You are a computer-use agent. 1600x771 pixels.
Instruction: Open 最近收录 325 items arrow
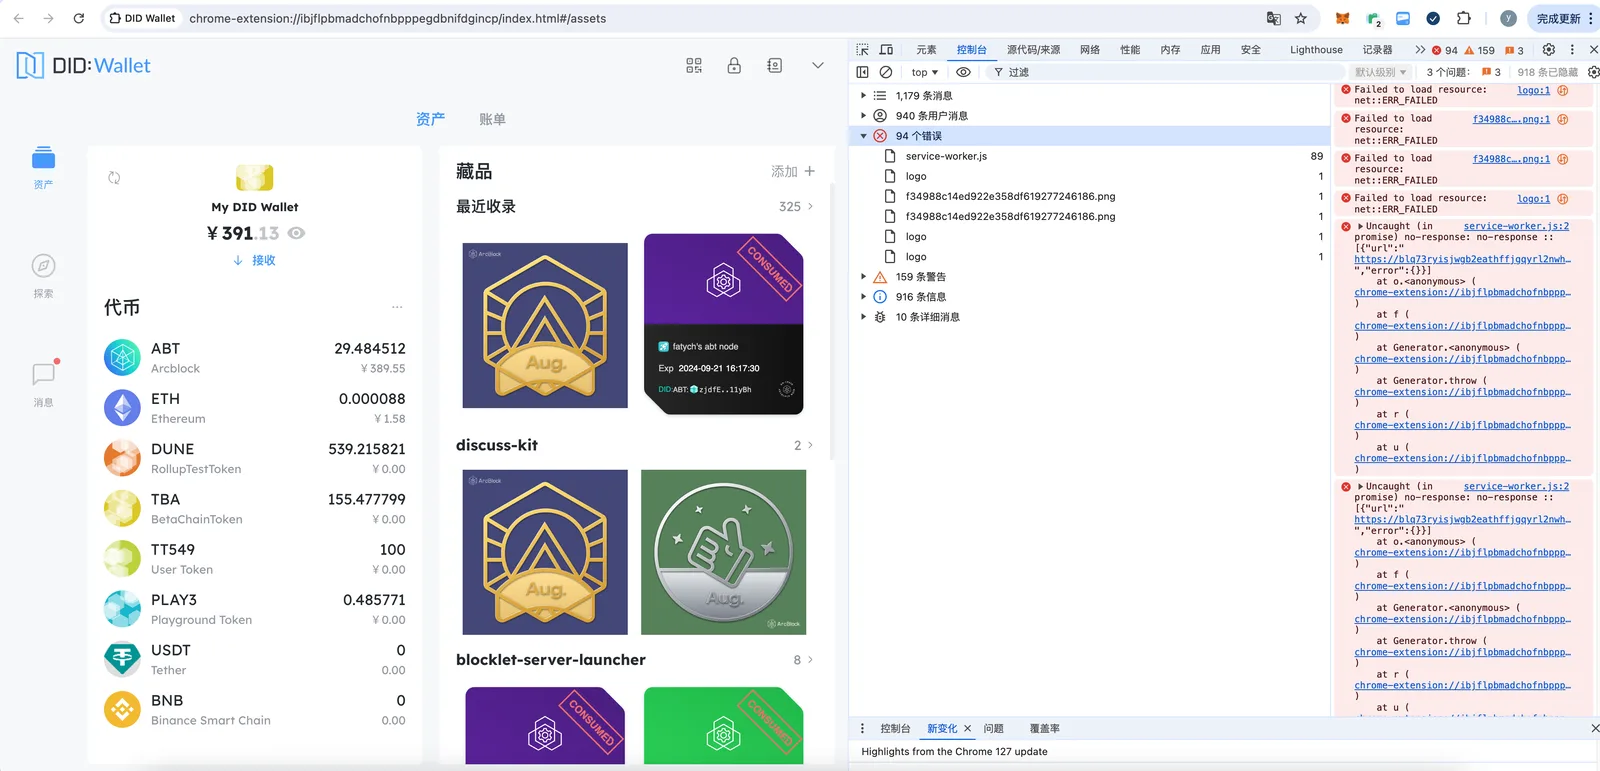810,207
